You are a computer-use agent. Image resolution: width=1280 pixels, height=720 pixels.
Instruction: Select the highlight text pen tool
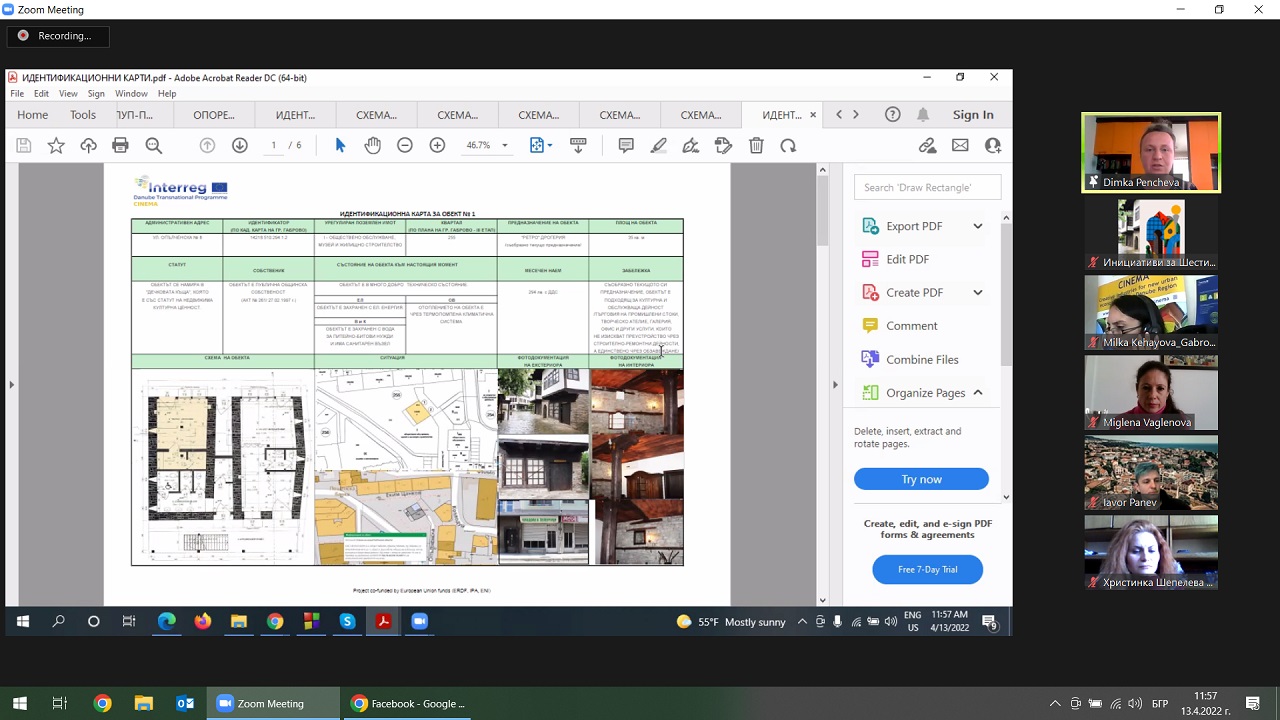[658, 145]
